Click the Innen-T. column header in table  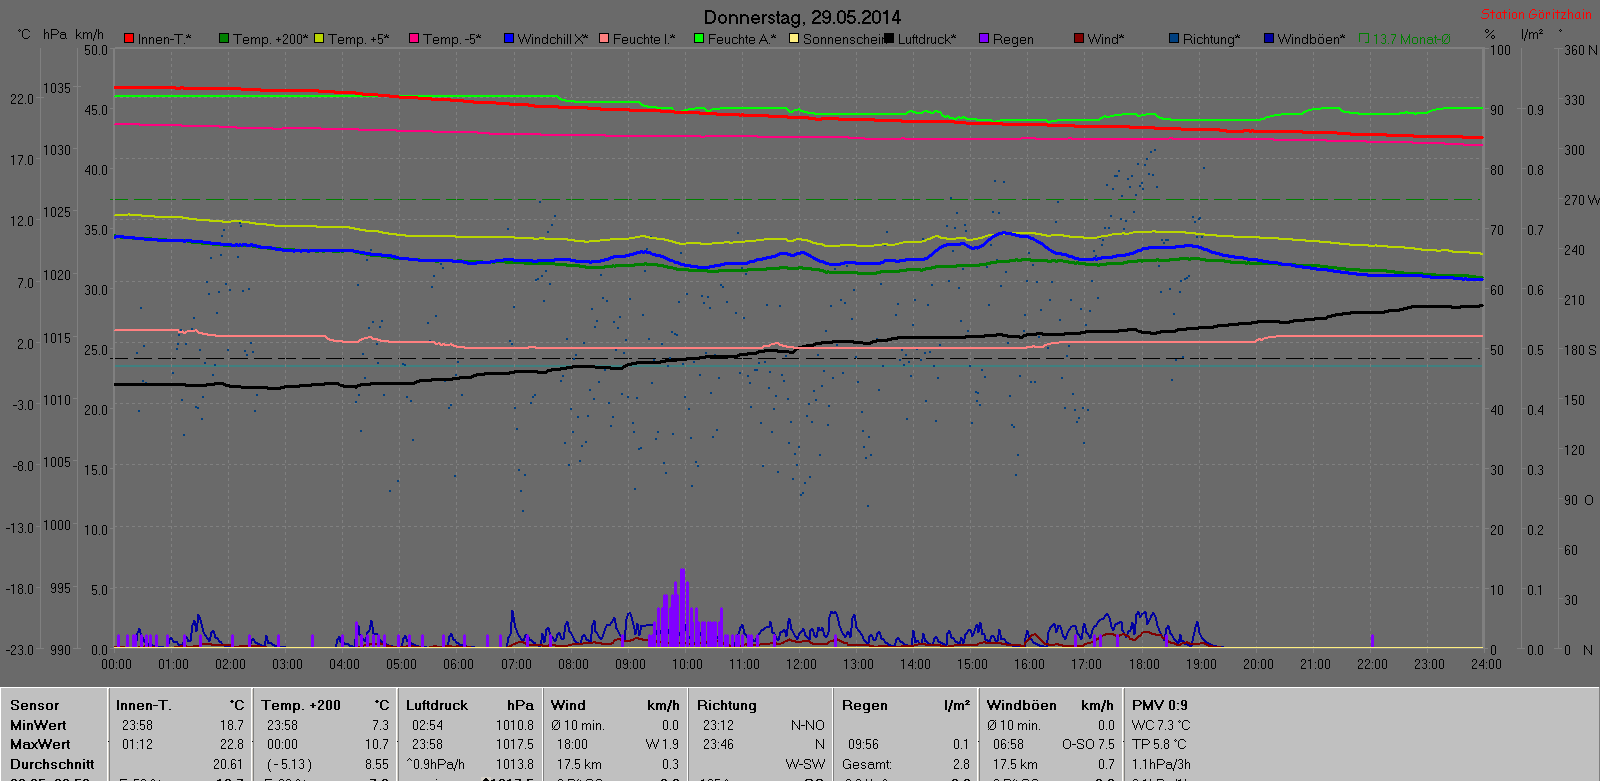point(144,705)
